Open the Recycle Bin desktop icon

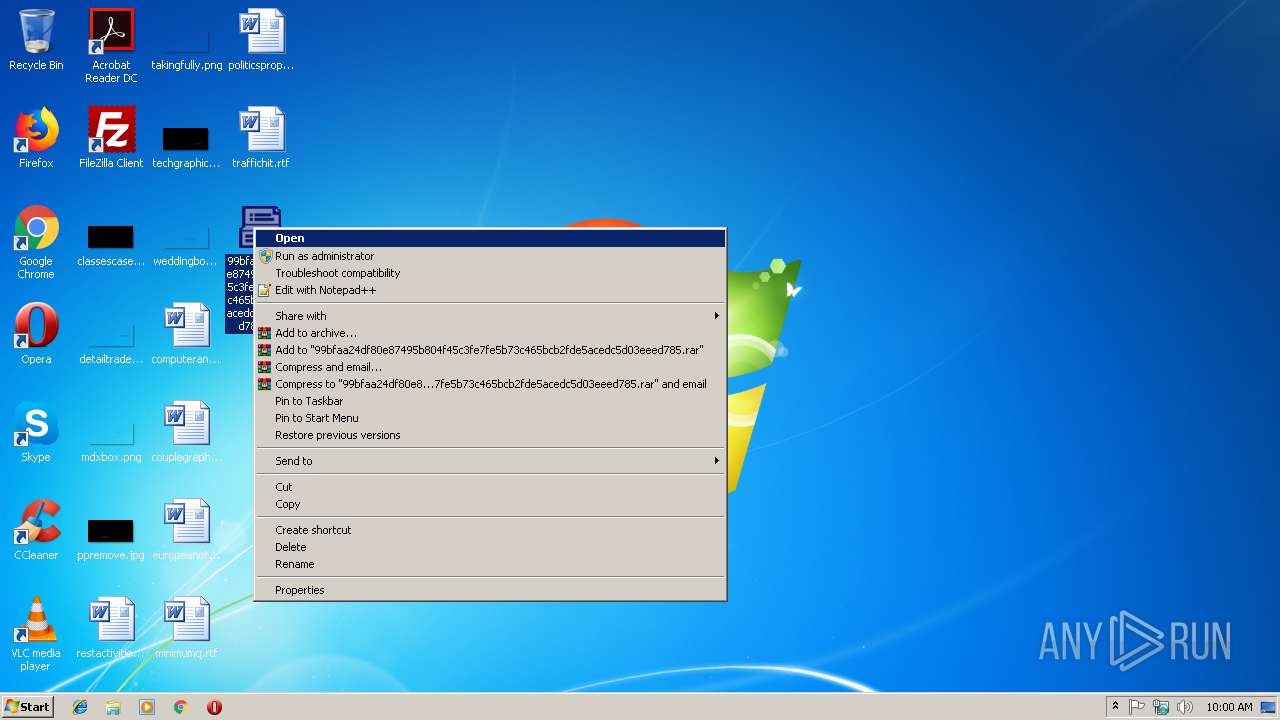[36, 40]
